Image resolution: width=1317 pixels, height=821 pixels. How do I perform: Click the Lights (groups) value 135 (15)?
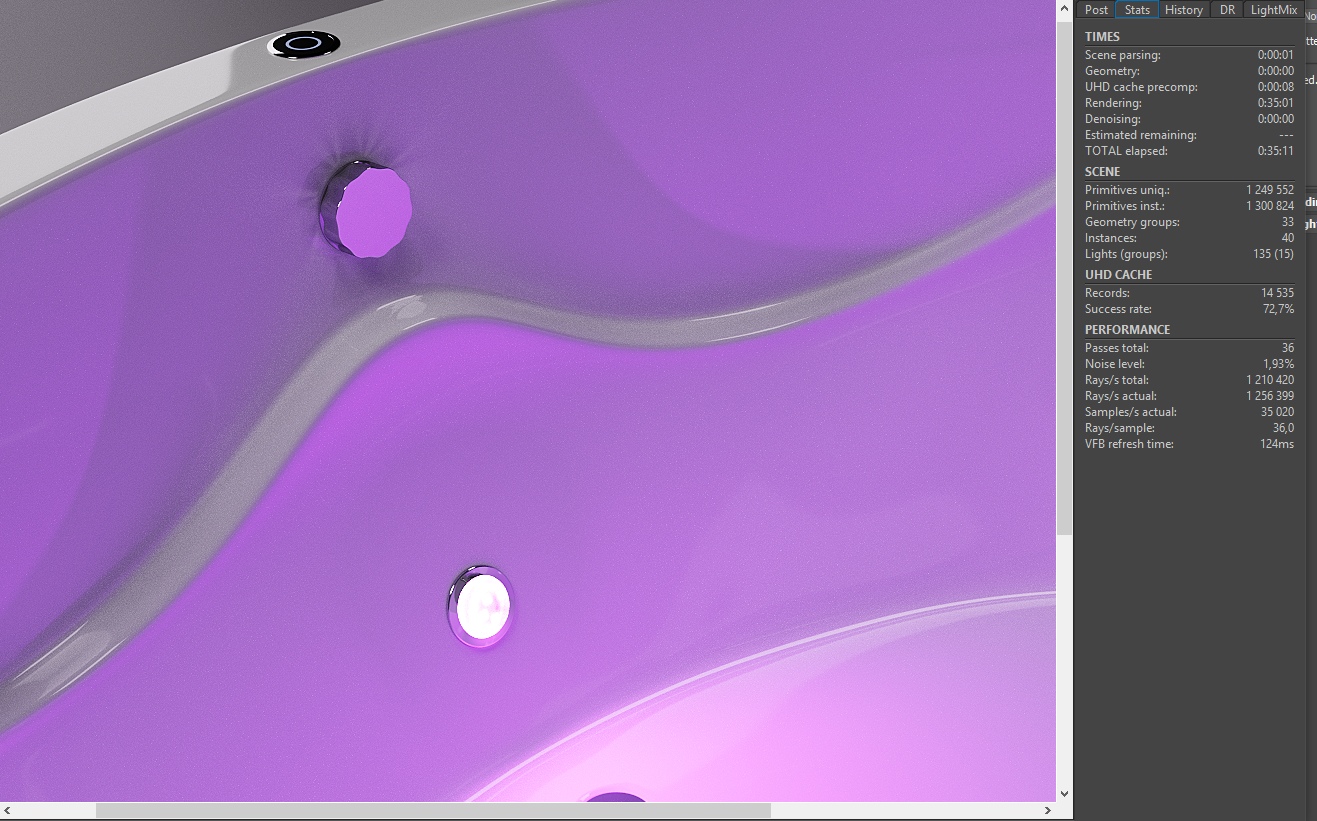[1274, 255]
